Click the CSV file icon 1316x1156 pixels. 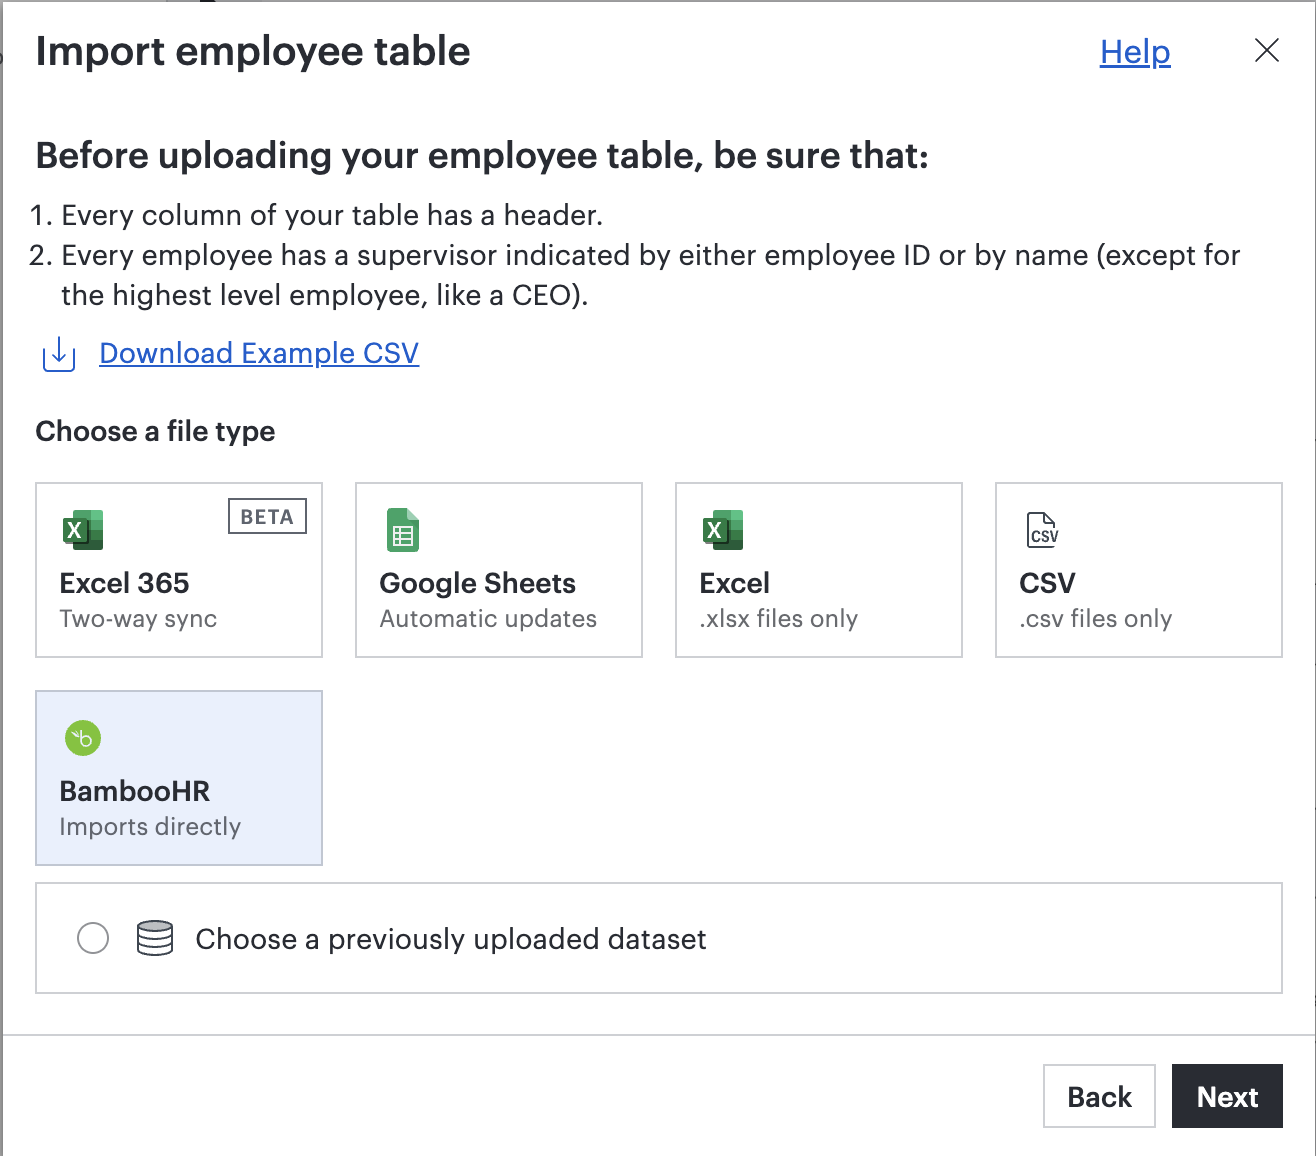pyautogui.click(x=1043, y=530)
